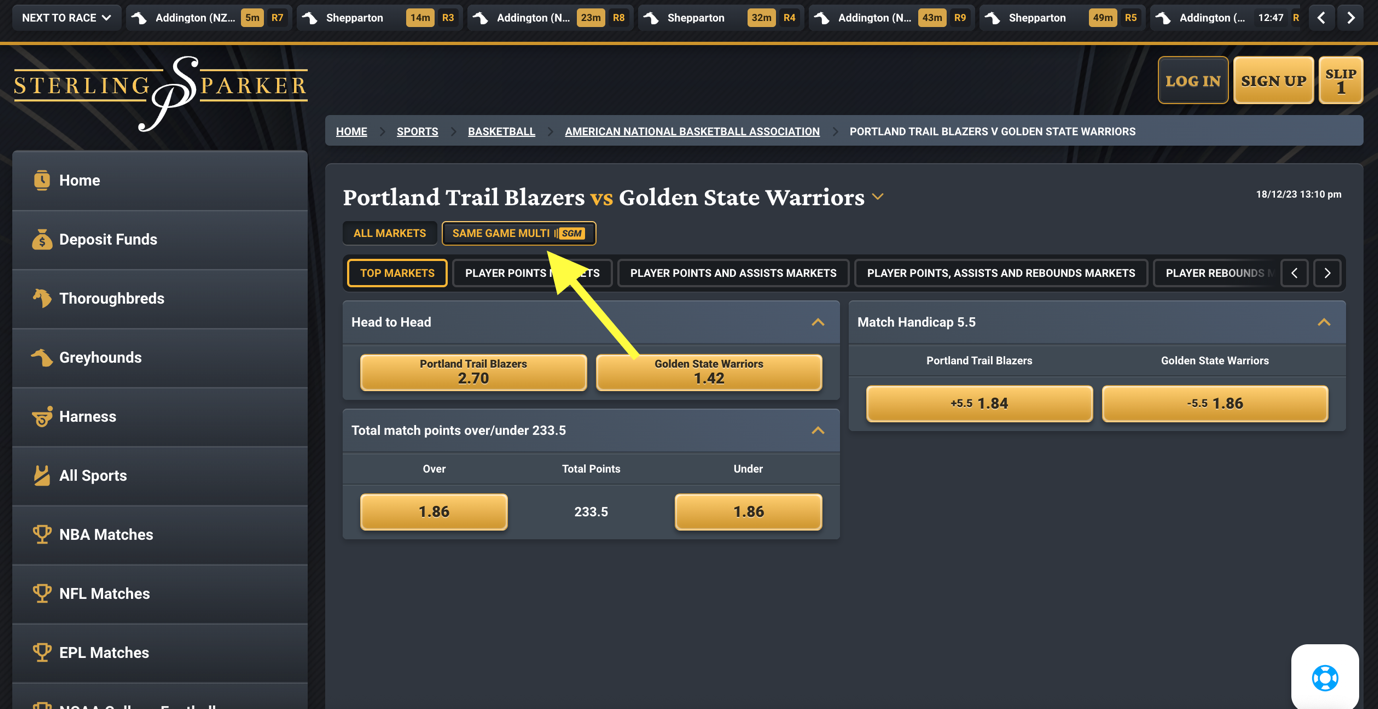Switch to Same Game Multi tab
The width and height of the screenshot is (1378, 709).
[519, 233]
